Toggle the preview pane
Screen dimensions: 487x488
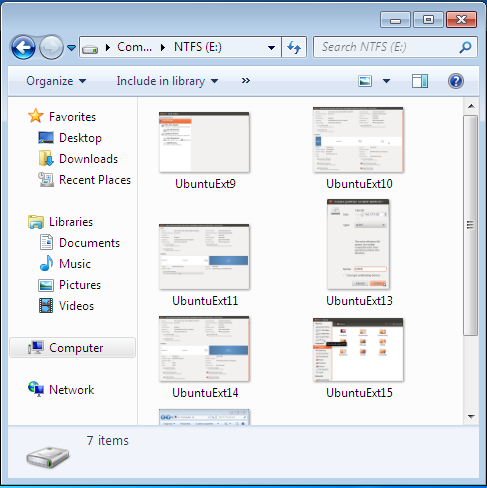click(420, 81)
